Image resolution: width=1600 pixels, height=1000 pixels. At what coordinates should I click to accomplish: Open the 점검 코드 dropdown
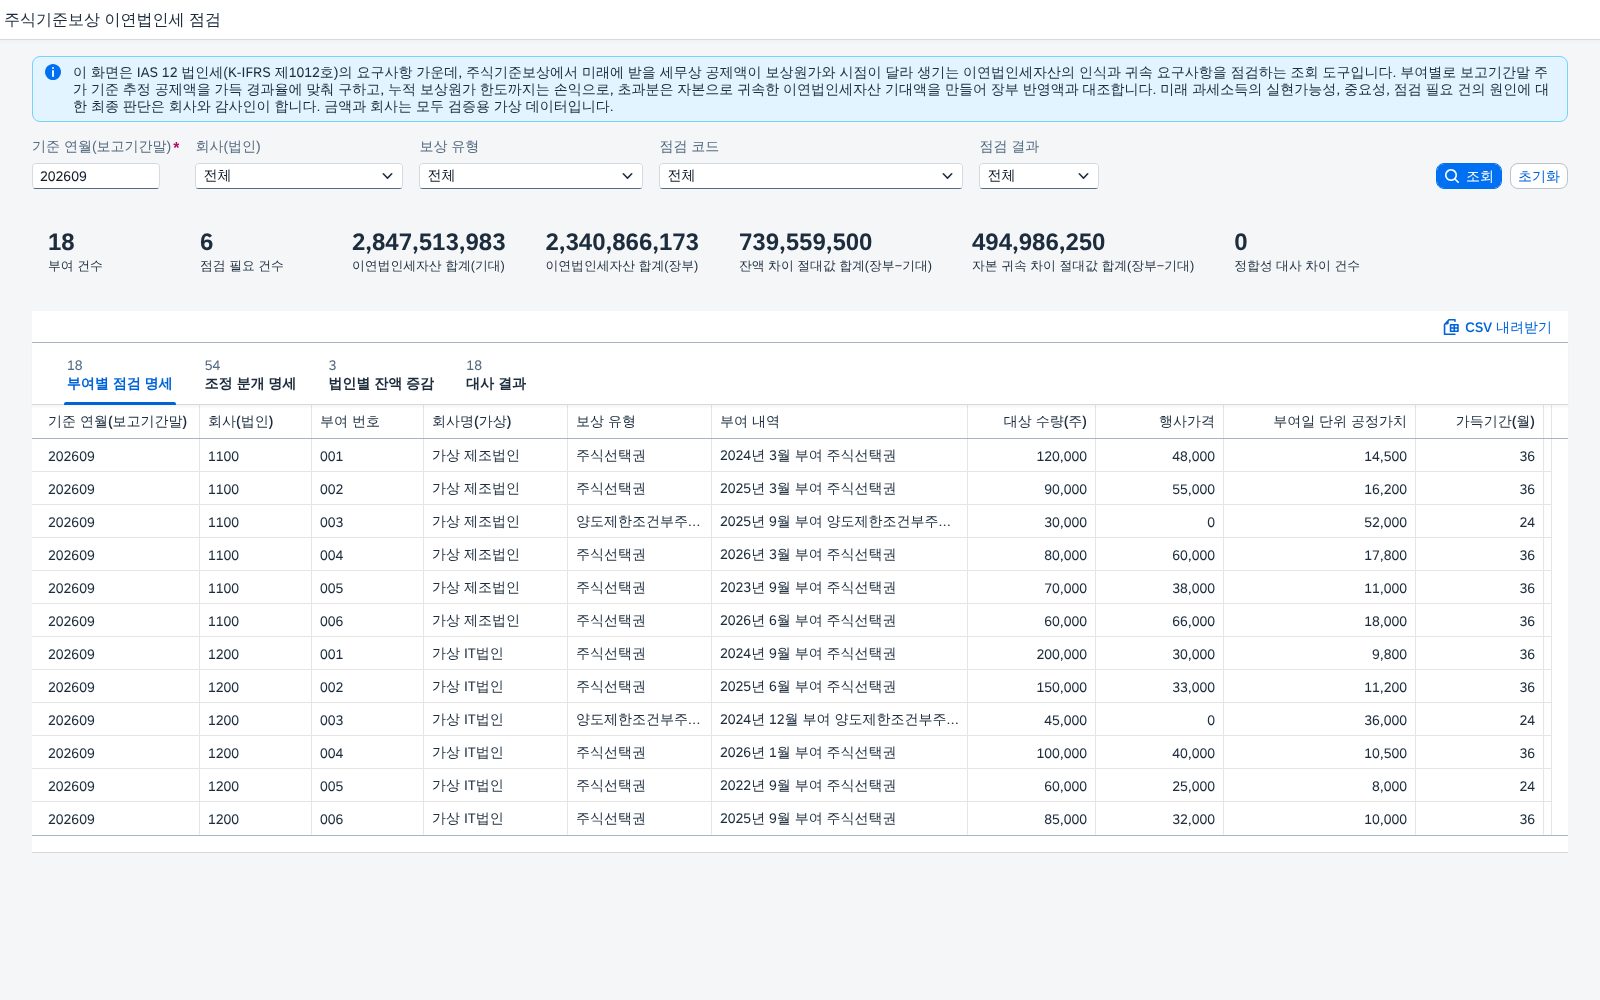click(810, 176)
